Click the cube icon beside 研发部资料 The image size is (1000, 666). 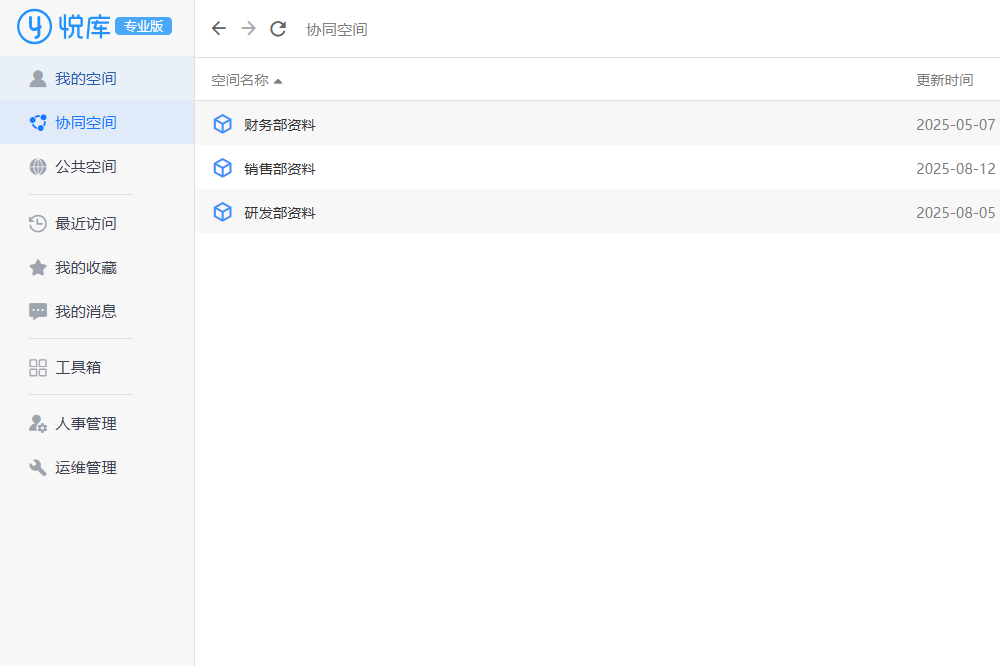point(223,212)
